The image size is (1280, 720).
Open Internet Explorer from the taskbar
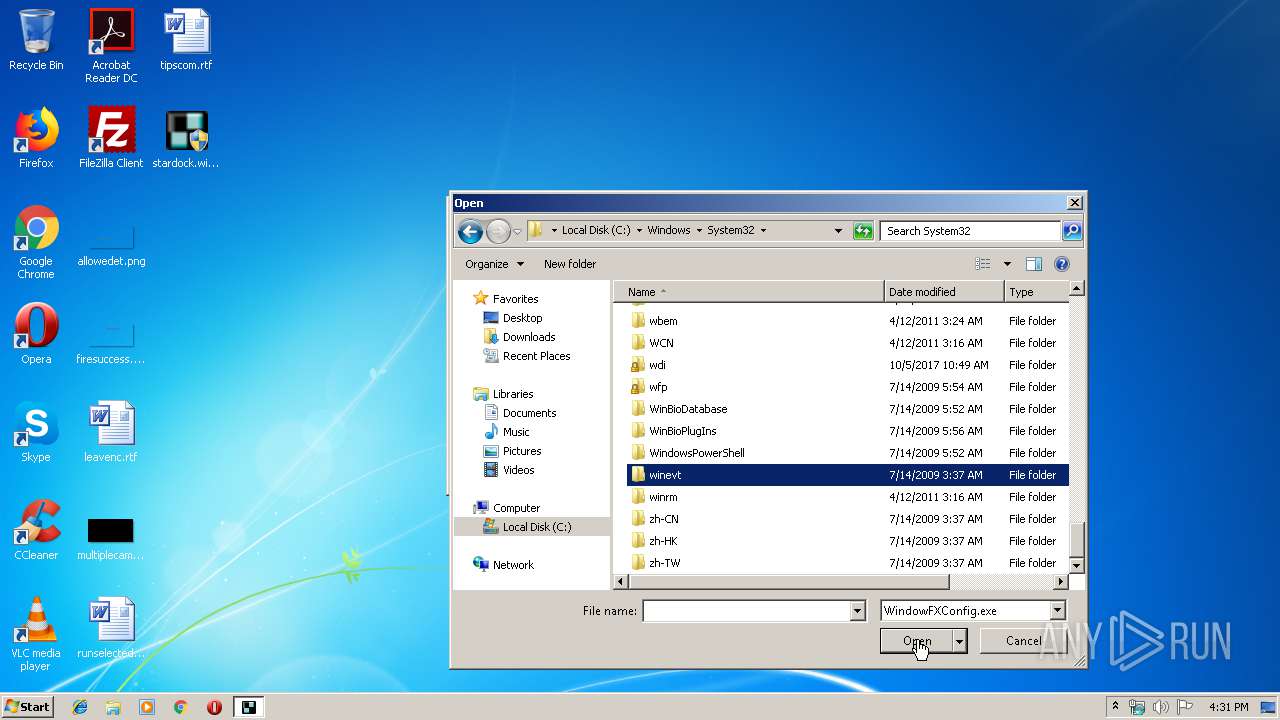[80, 707]
